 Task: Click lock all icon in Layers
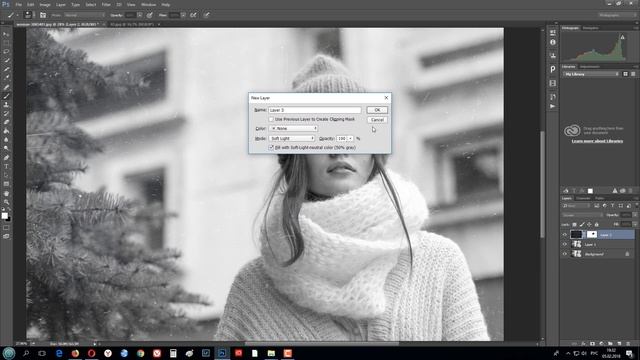pyautogui.click(x=596, y=224)
